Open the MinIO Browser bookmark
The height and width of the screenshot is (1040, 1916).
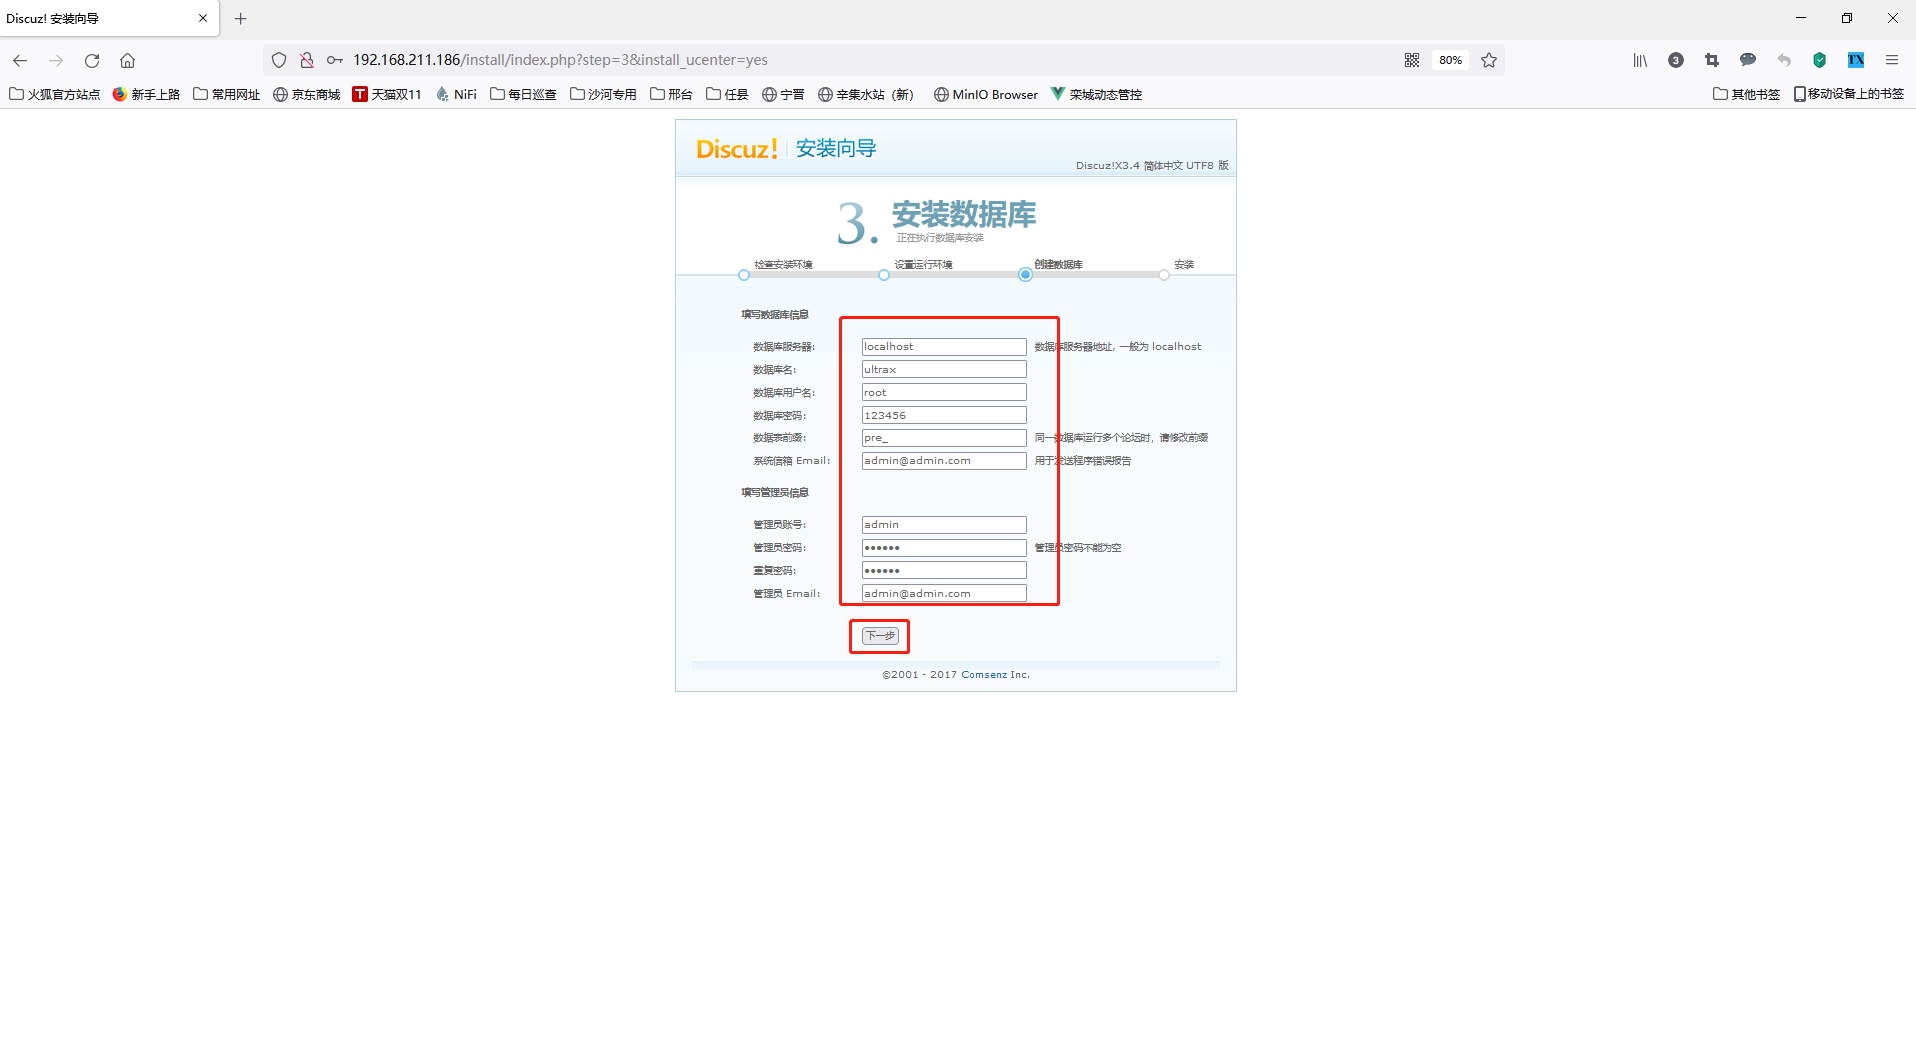tap(986, 94)
